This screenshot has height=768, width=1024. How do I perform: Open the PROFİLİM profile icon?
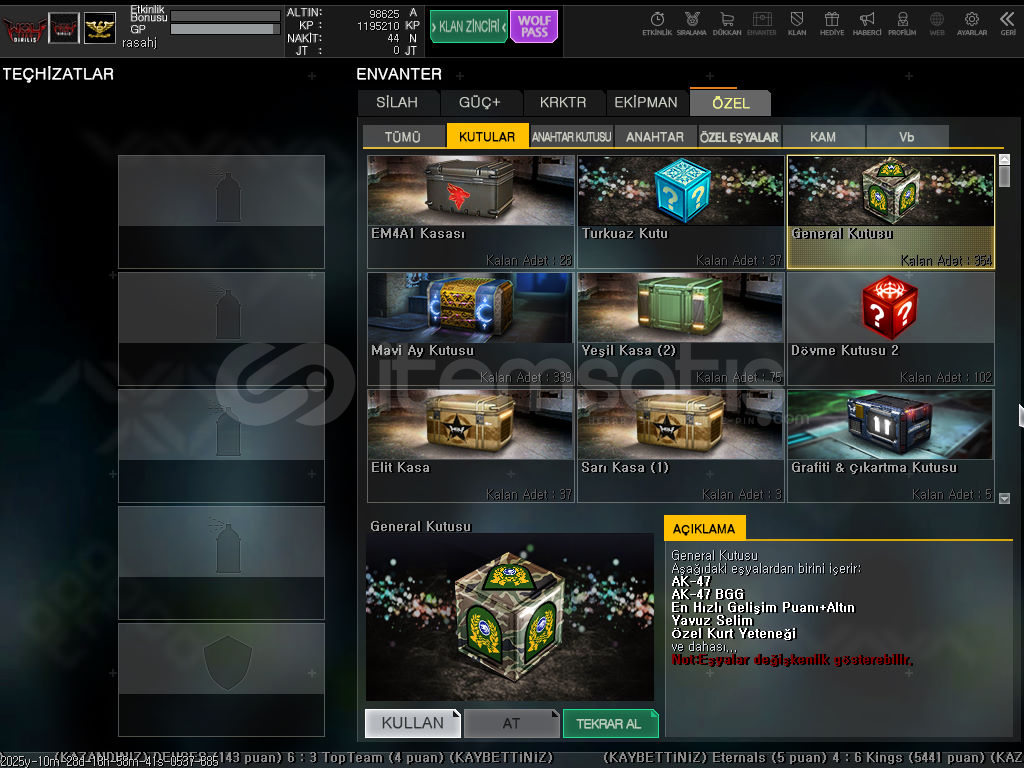point(902,24)
